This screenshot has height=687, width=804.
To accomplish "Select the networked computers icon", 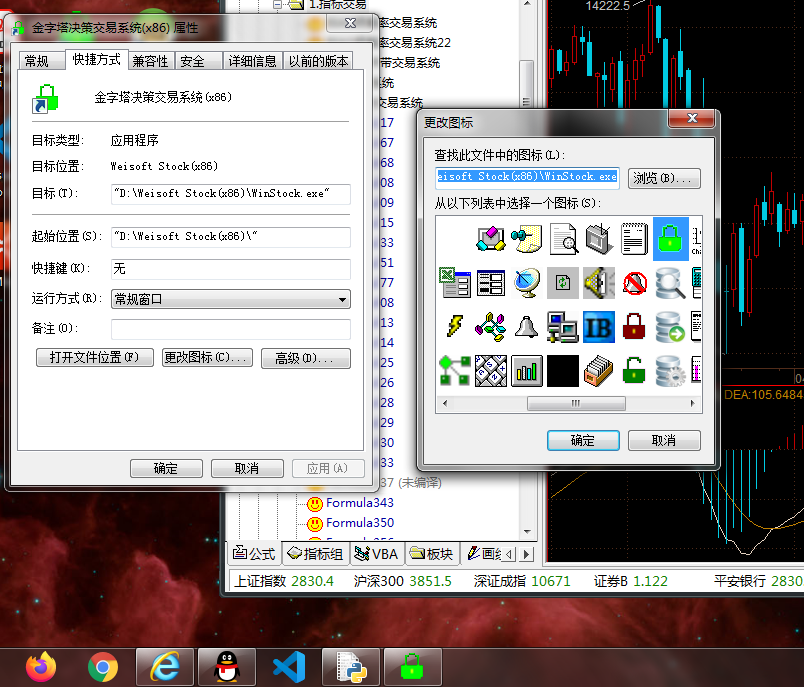I will (x=563, y=327).
